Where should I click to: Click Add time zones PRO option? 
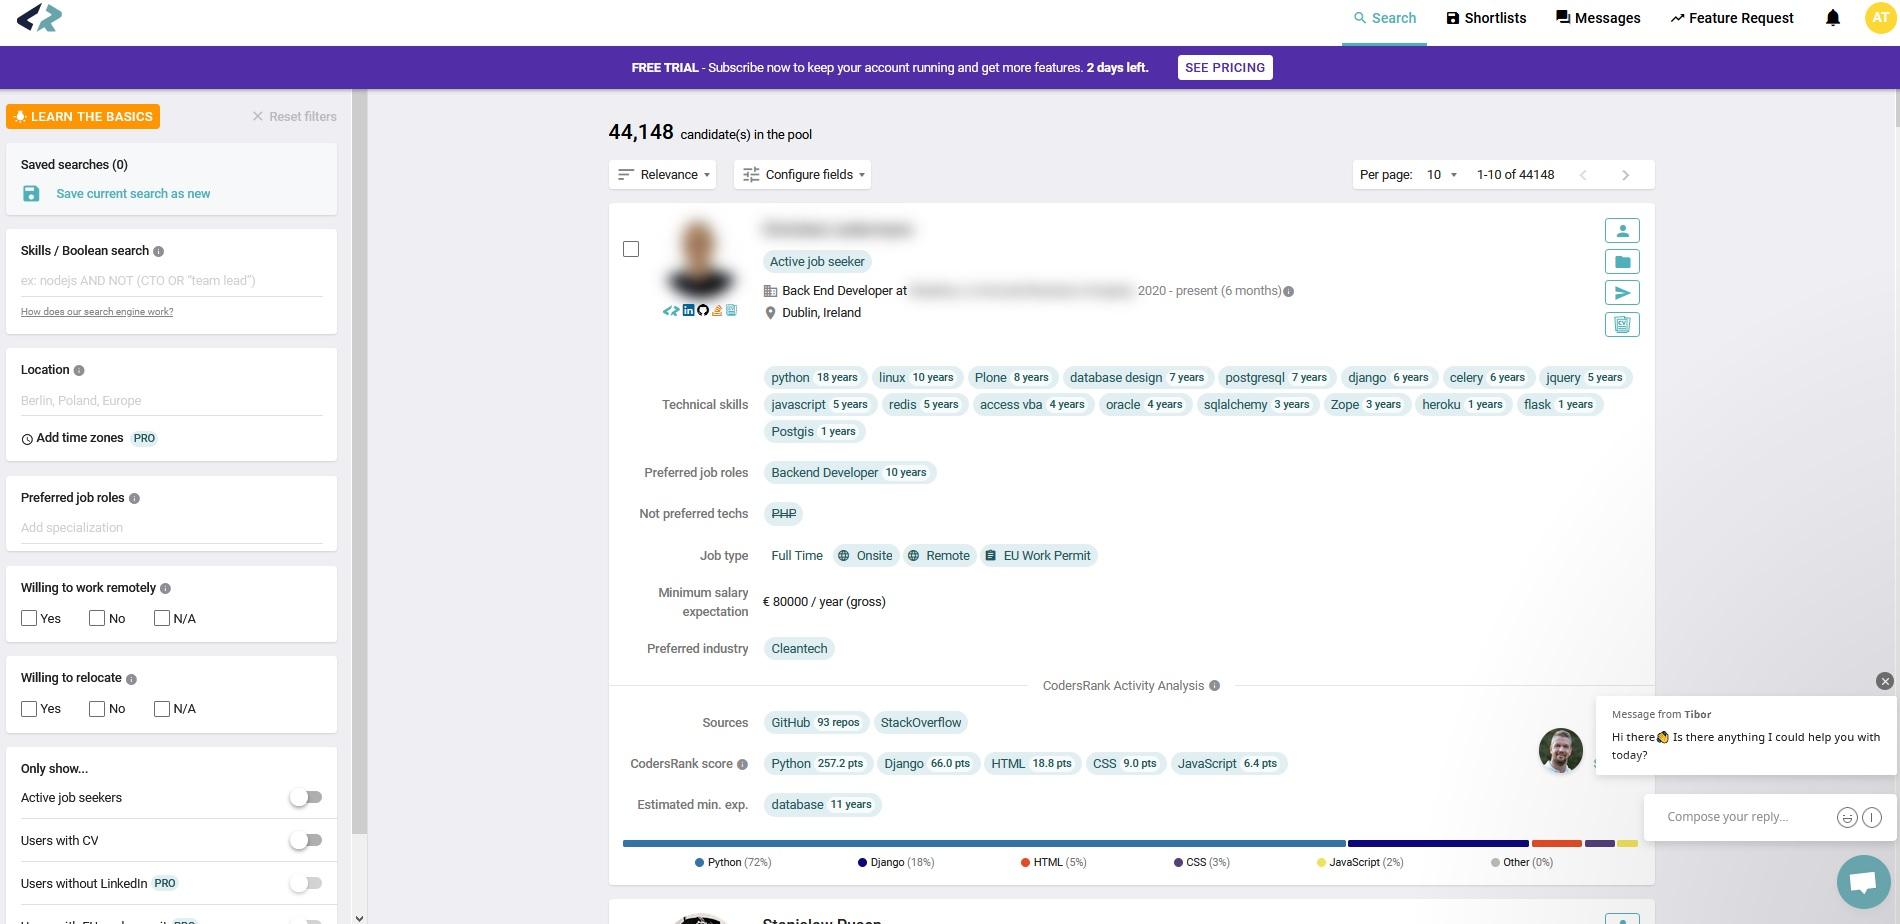pos(89,438)
